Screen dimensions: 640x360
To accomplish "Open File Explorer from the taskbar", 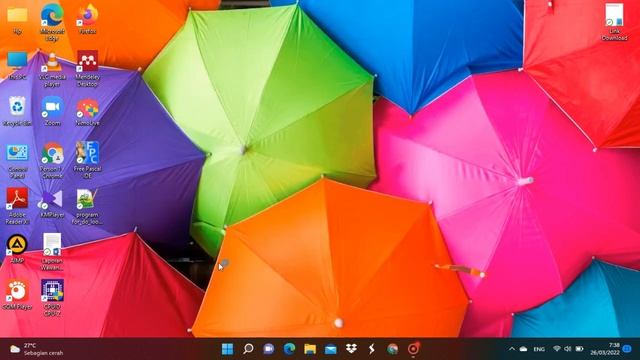I will point(310,349).
